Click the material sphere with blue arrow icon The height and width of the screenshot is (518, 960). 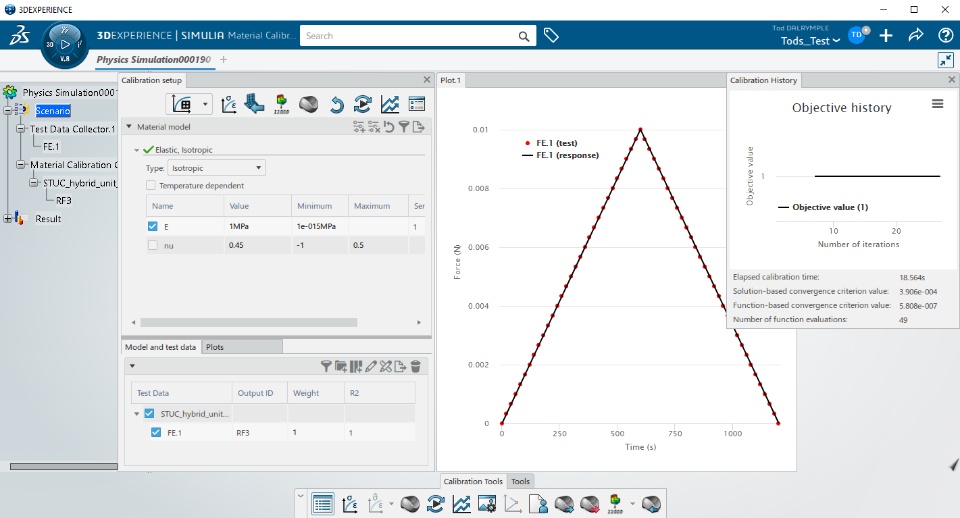564,504
